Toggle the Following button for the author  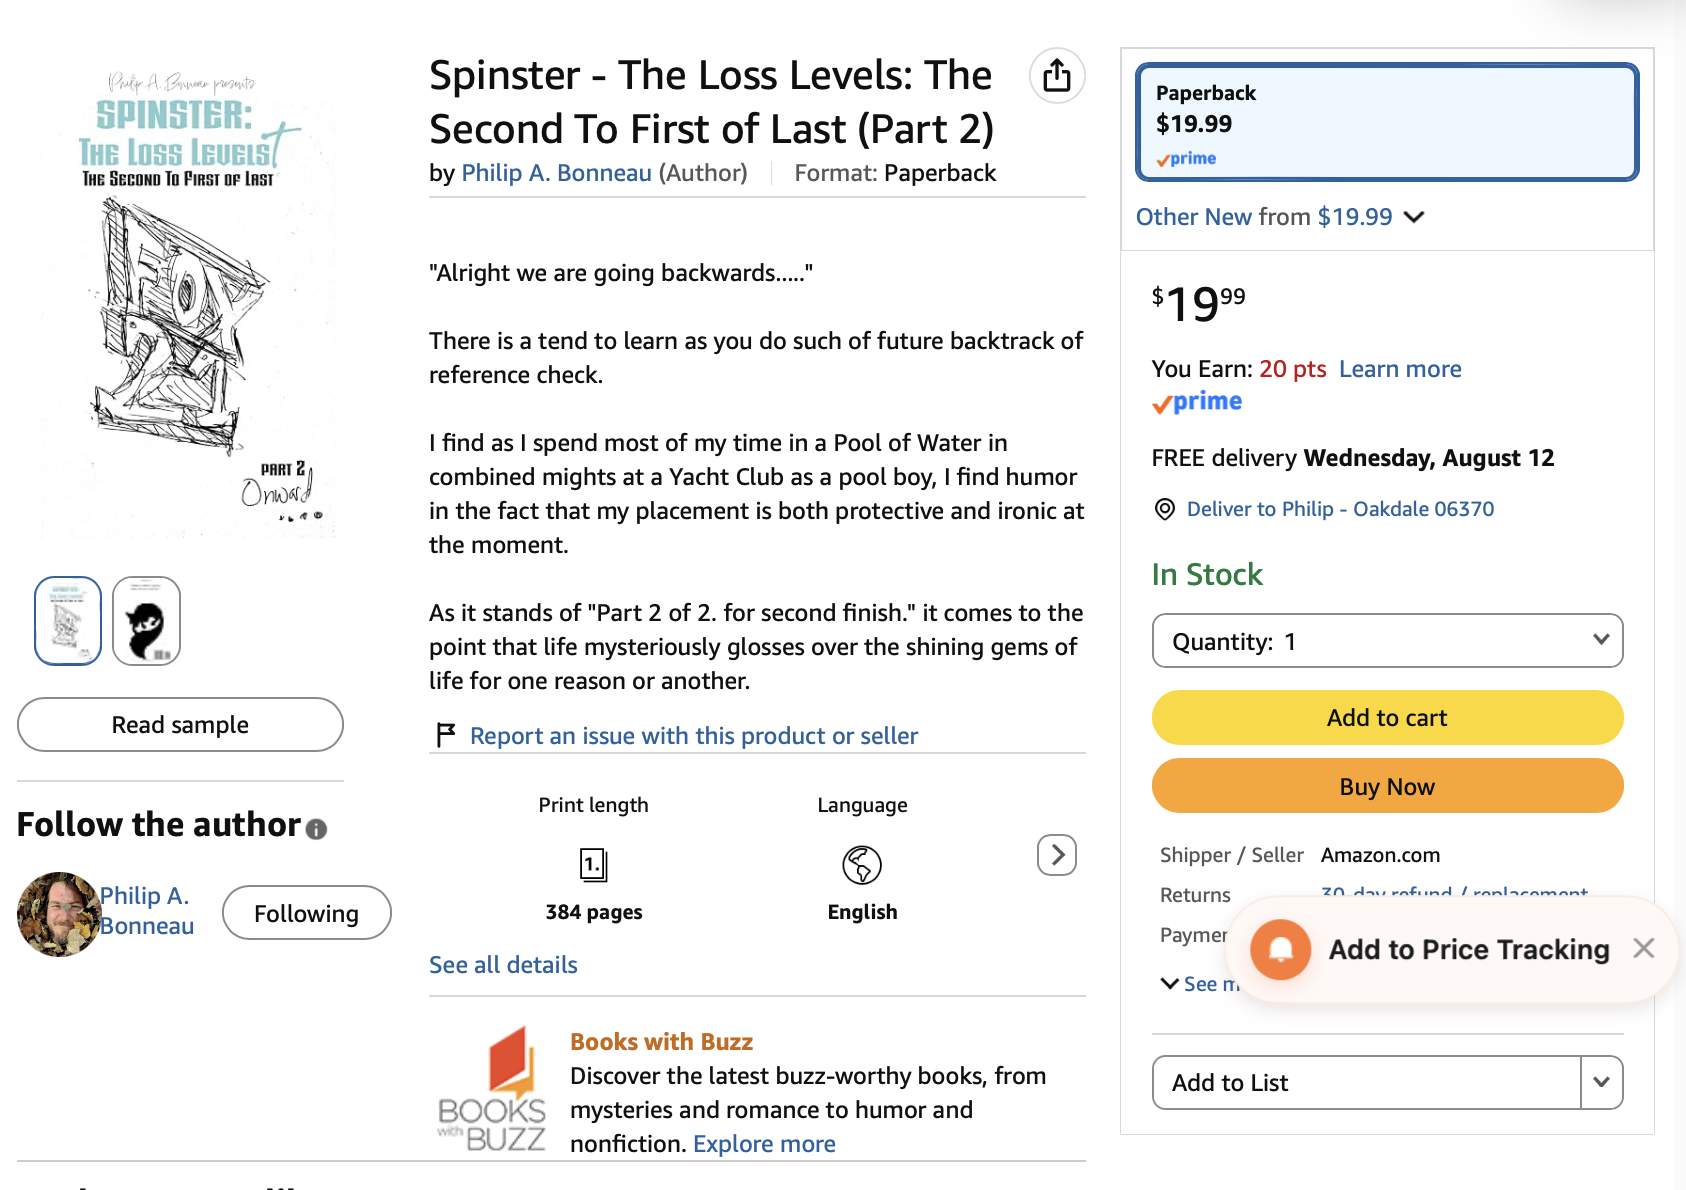pyautogui.click(x=306, y=913)
